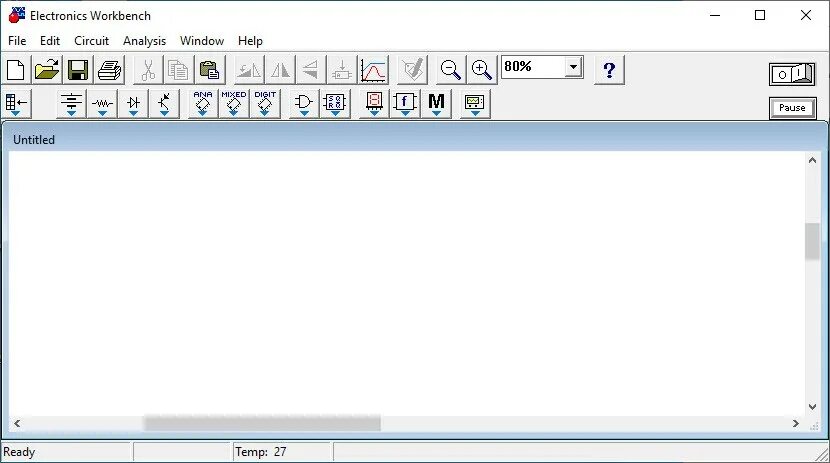Click the vertical scrollbar down arrow

coord(813,406)
